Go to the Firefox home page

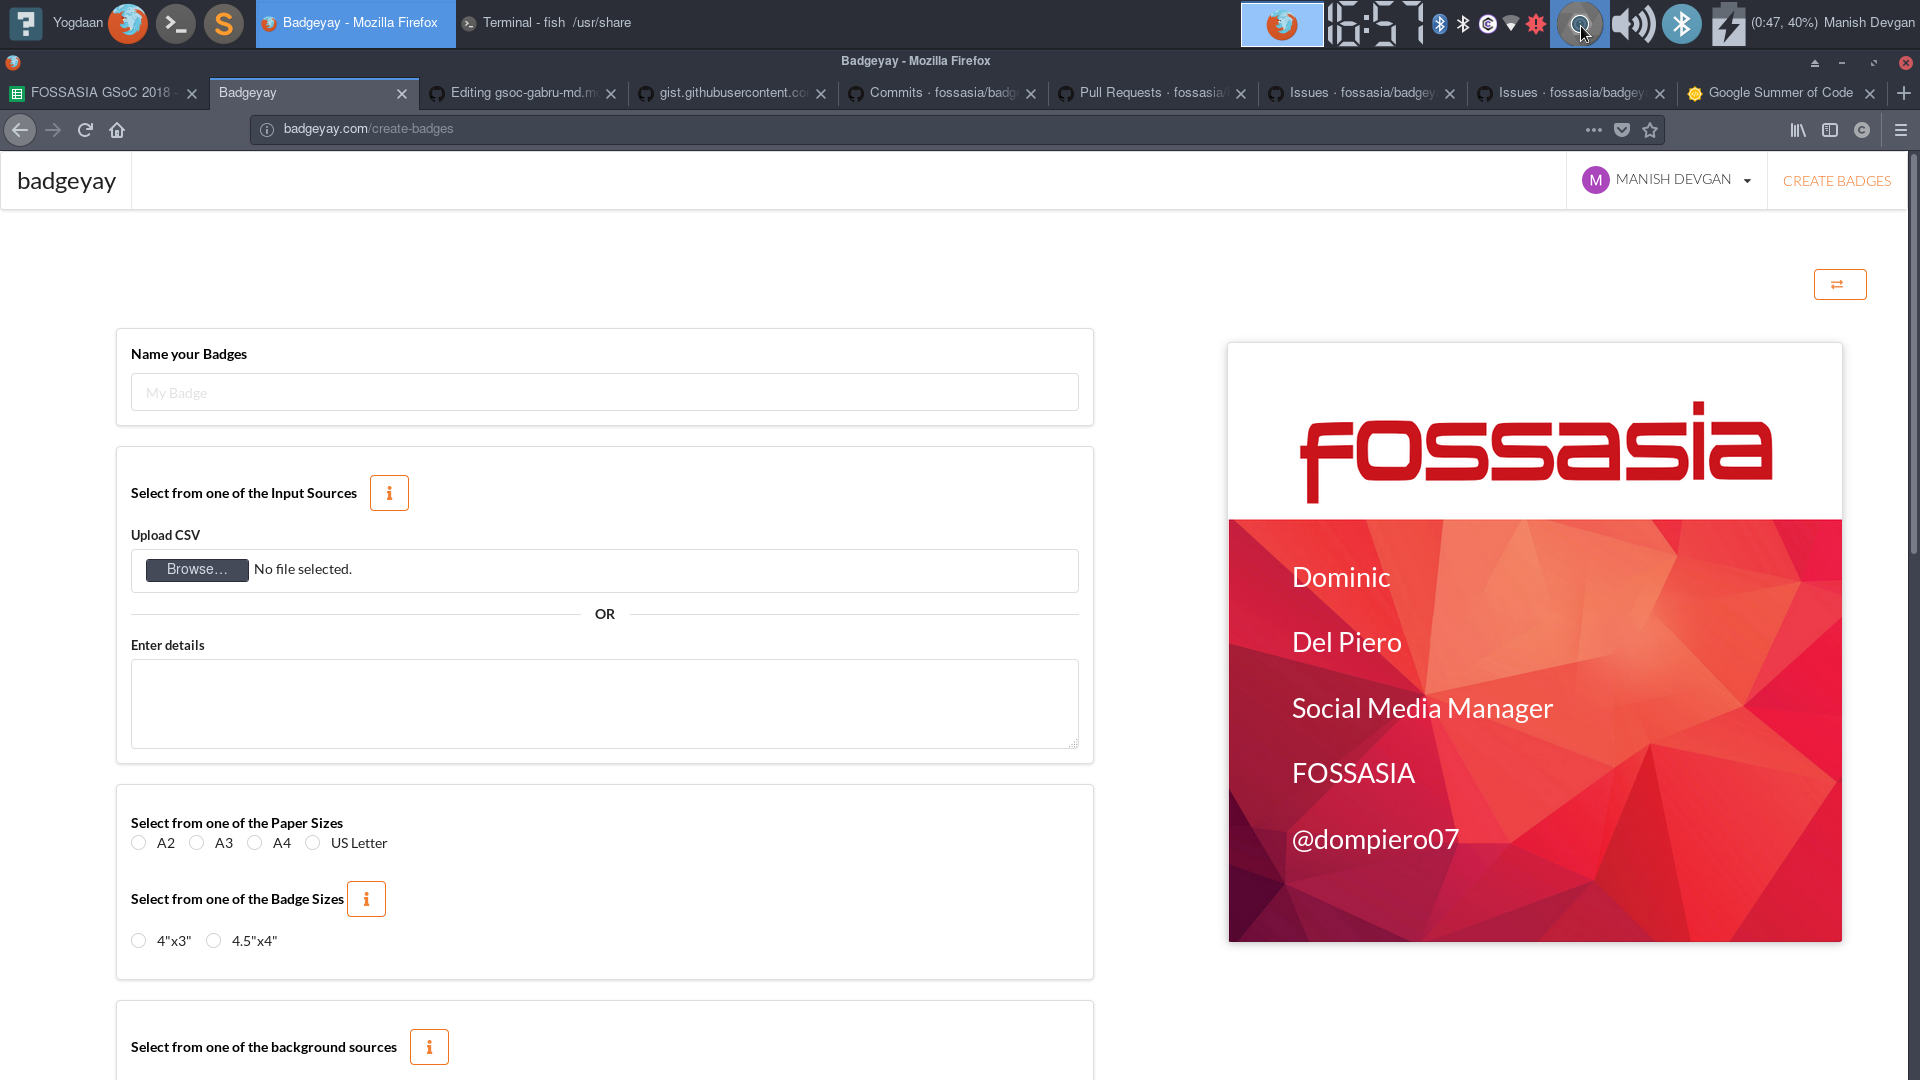(117, 130)
